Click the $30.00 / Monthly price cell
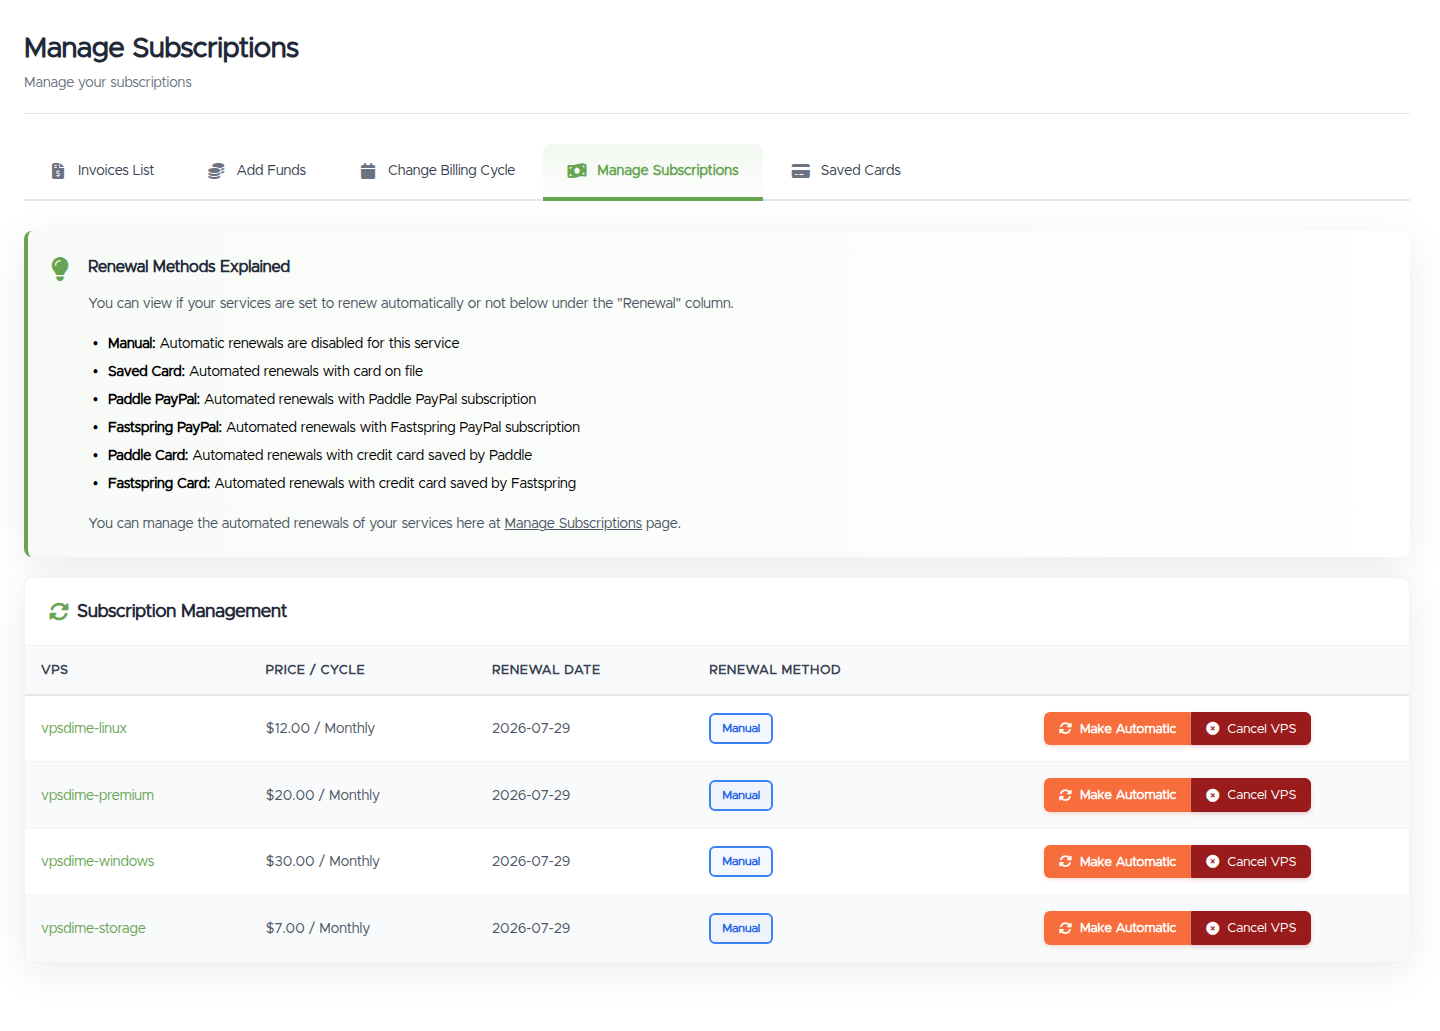1440x1031 pixels. [323, 861]
